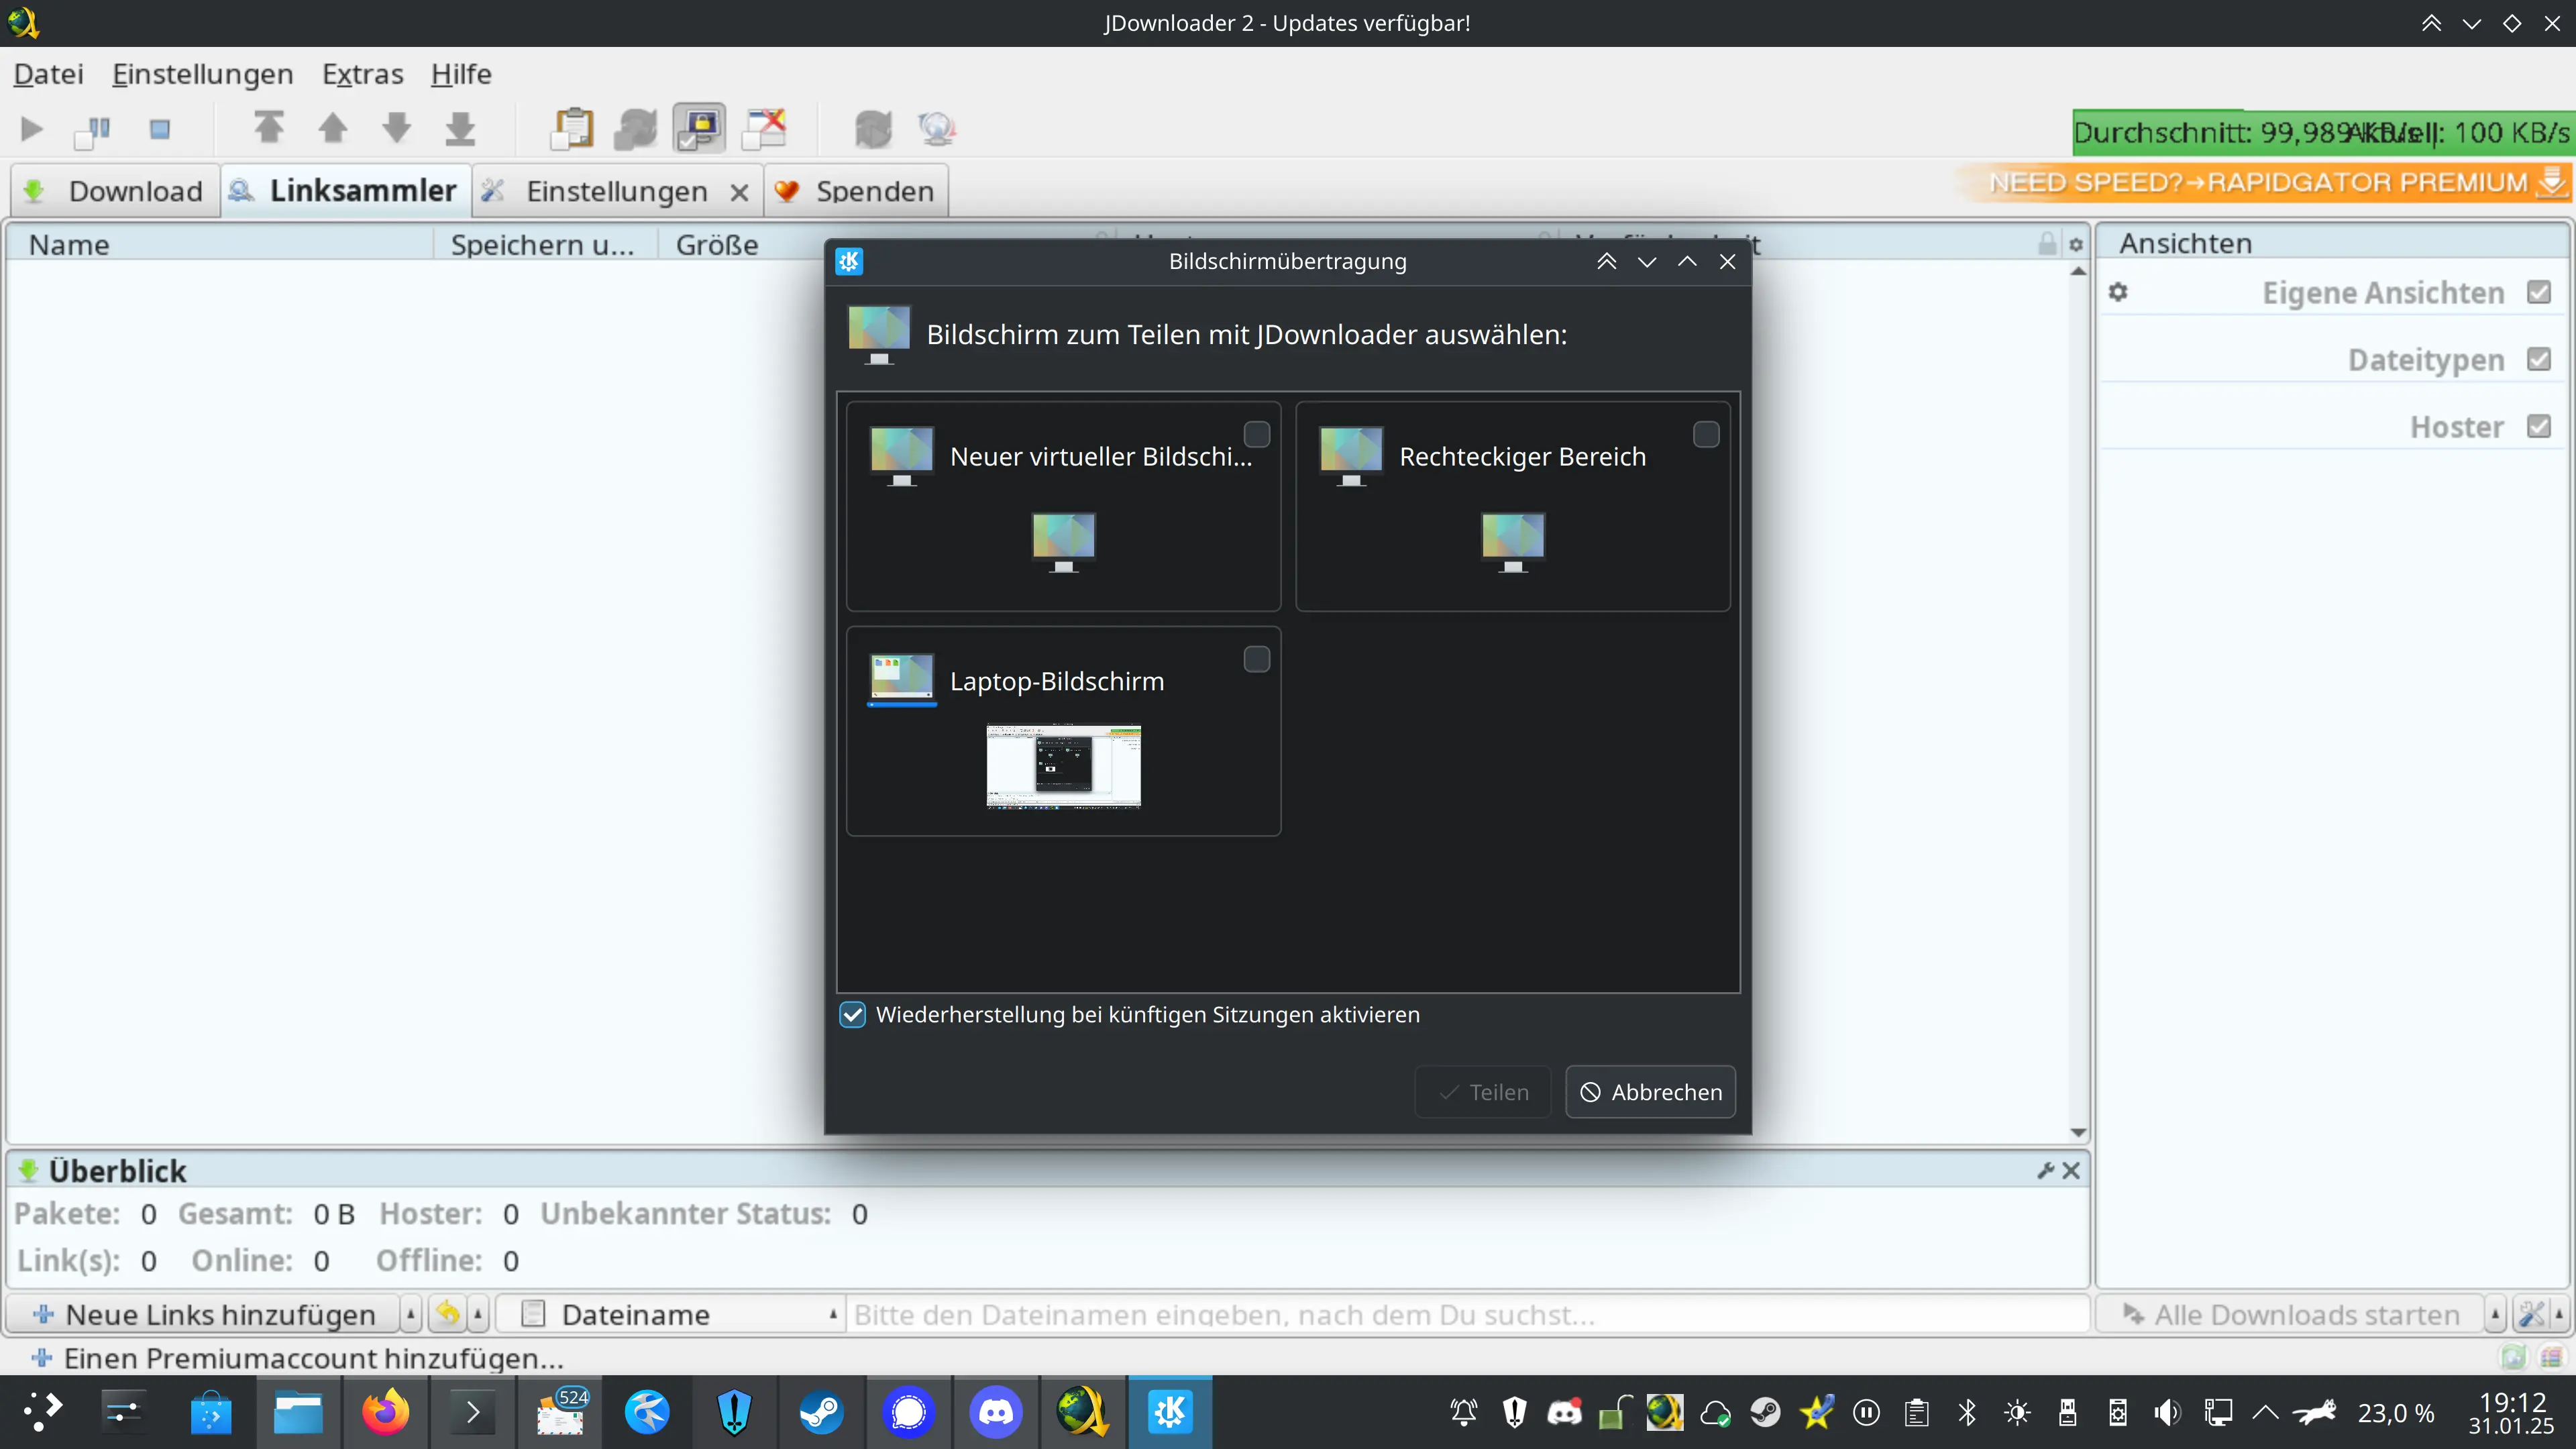Click the Stop Downloads square icon
Image resolution: width=2576 pixels, height=1449 pixels.
(x=159, y=129)
